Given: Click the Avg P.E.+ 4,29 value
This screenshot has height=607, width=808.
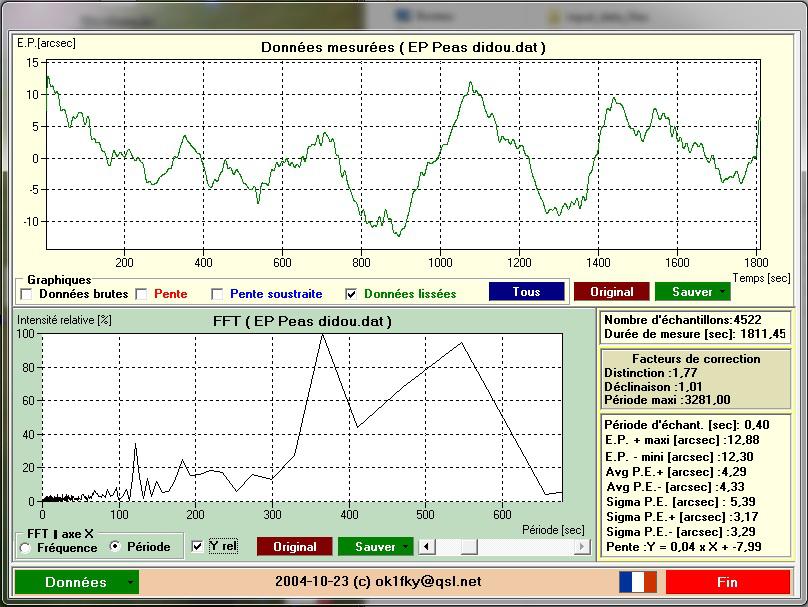Looking at the screenshot, I should click(676, 472).
